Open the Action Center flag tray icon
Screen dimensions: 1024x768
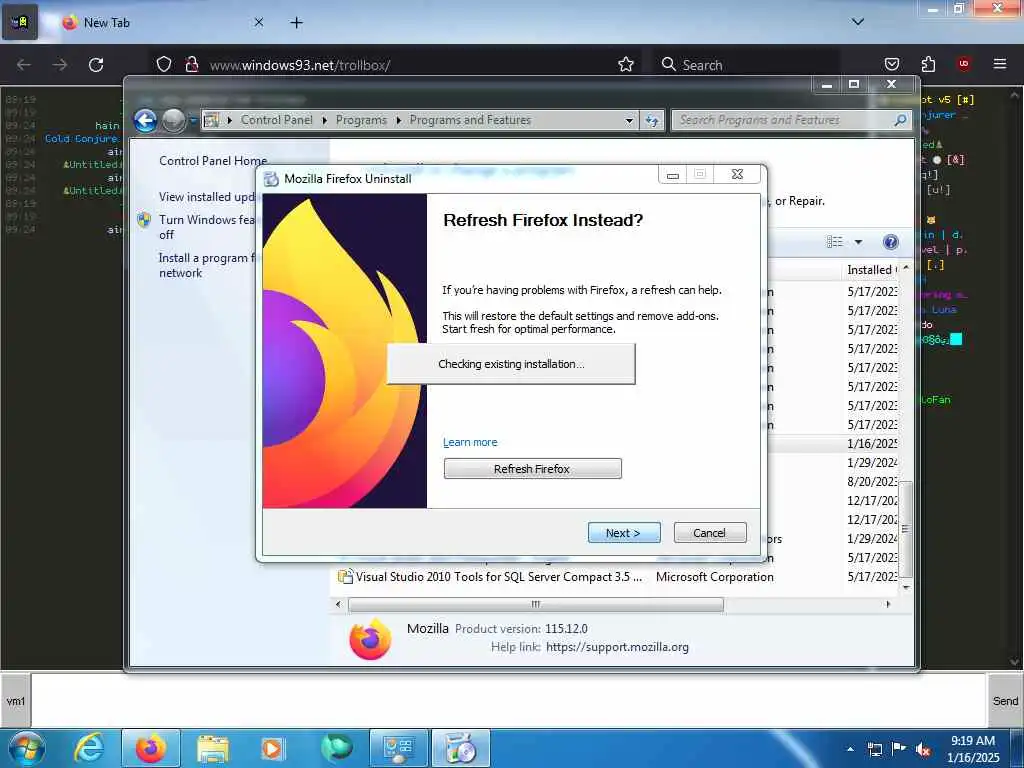pyautogui.click(x=899, y=749)
